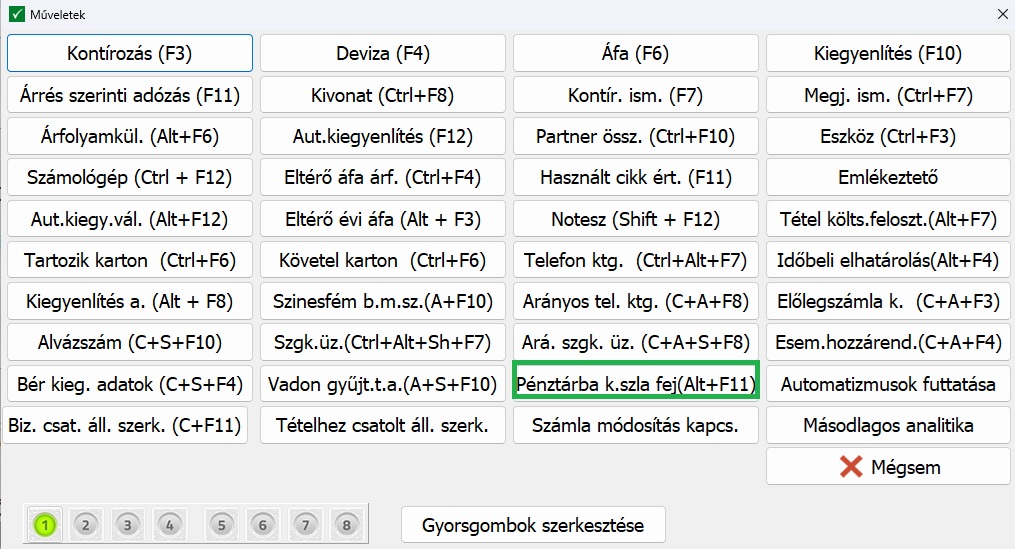Run Automatizmusok futtatása
The width and height of the screenshot is (1015, 549).
coord(889,384)
